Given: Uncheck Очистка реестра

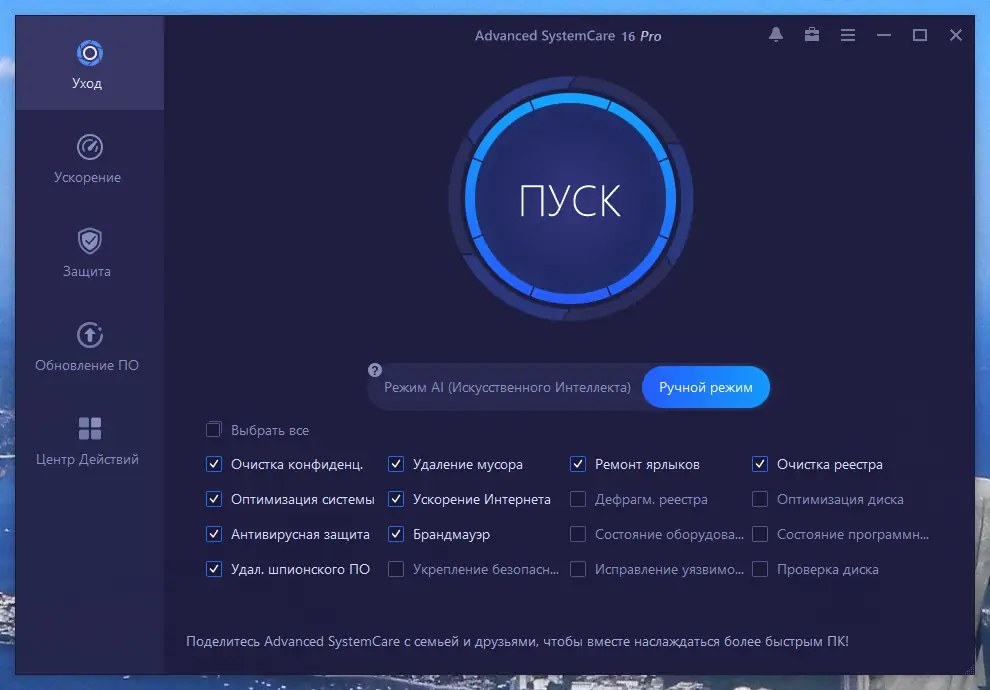Looking at the screenshot, I should 760,464.
